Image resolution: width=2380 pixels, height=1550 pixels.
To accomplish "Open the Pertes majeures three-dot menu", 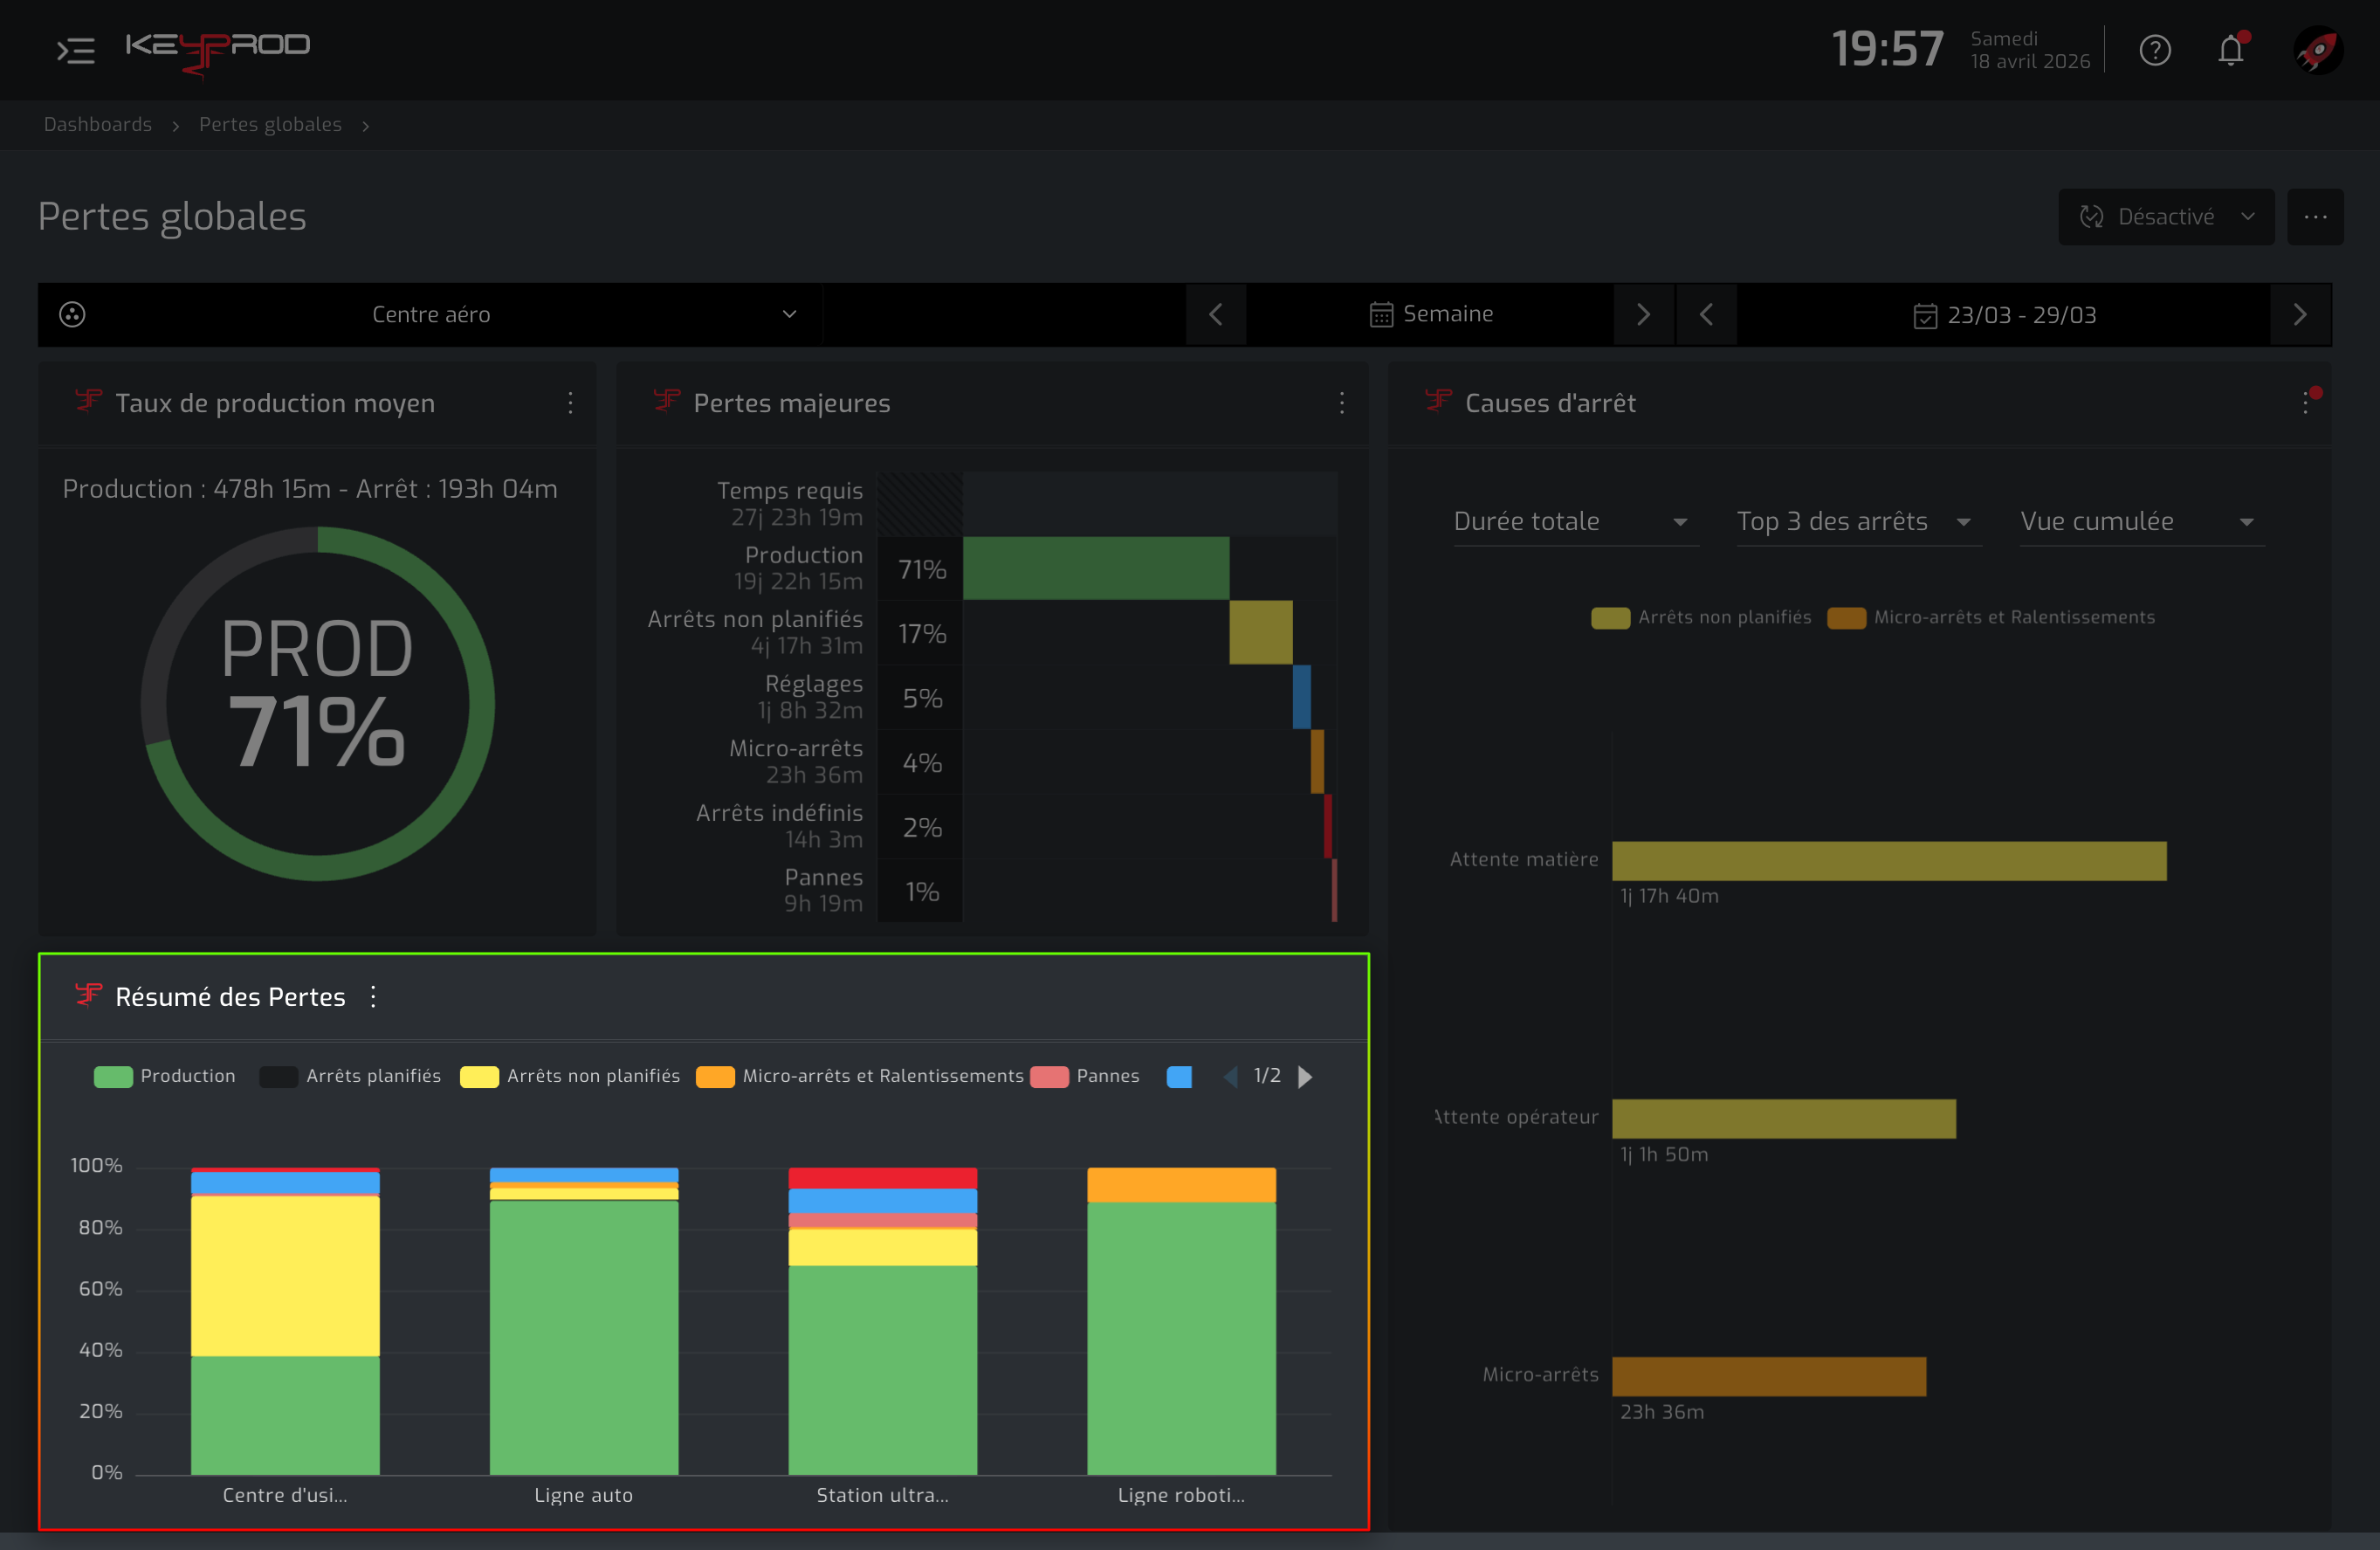I will tap(1342, 403).
